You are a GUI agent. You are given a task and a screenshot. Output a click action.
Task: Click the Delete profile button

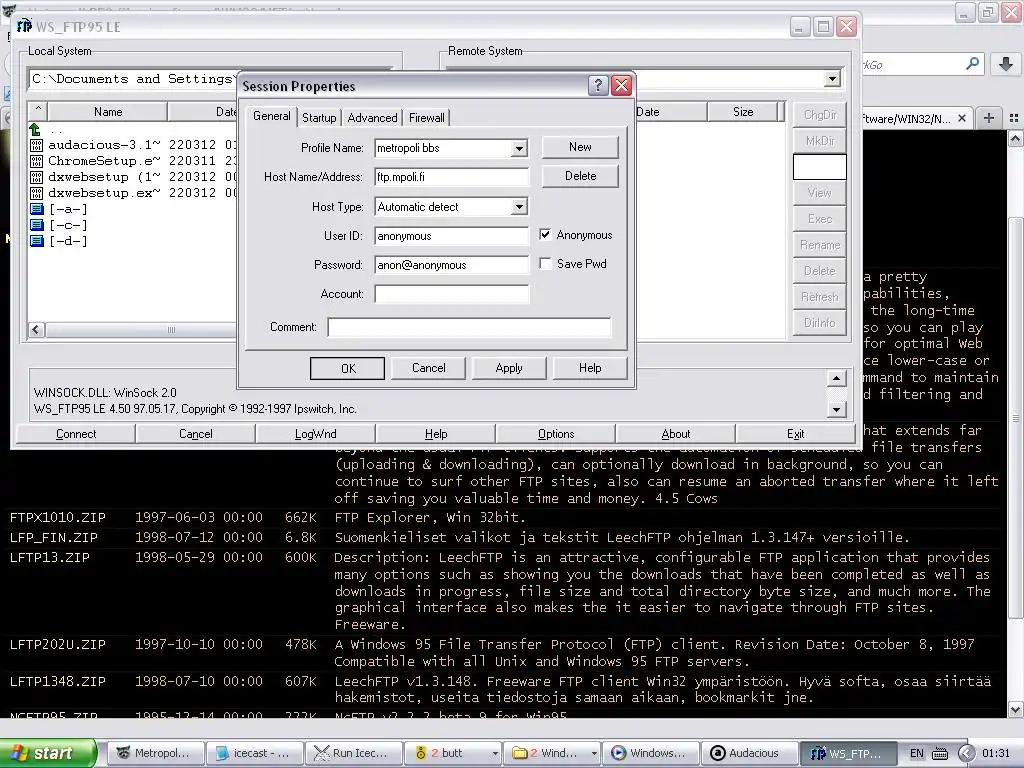tap(580, 176)
